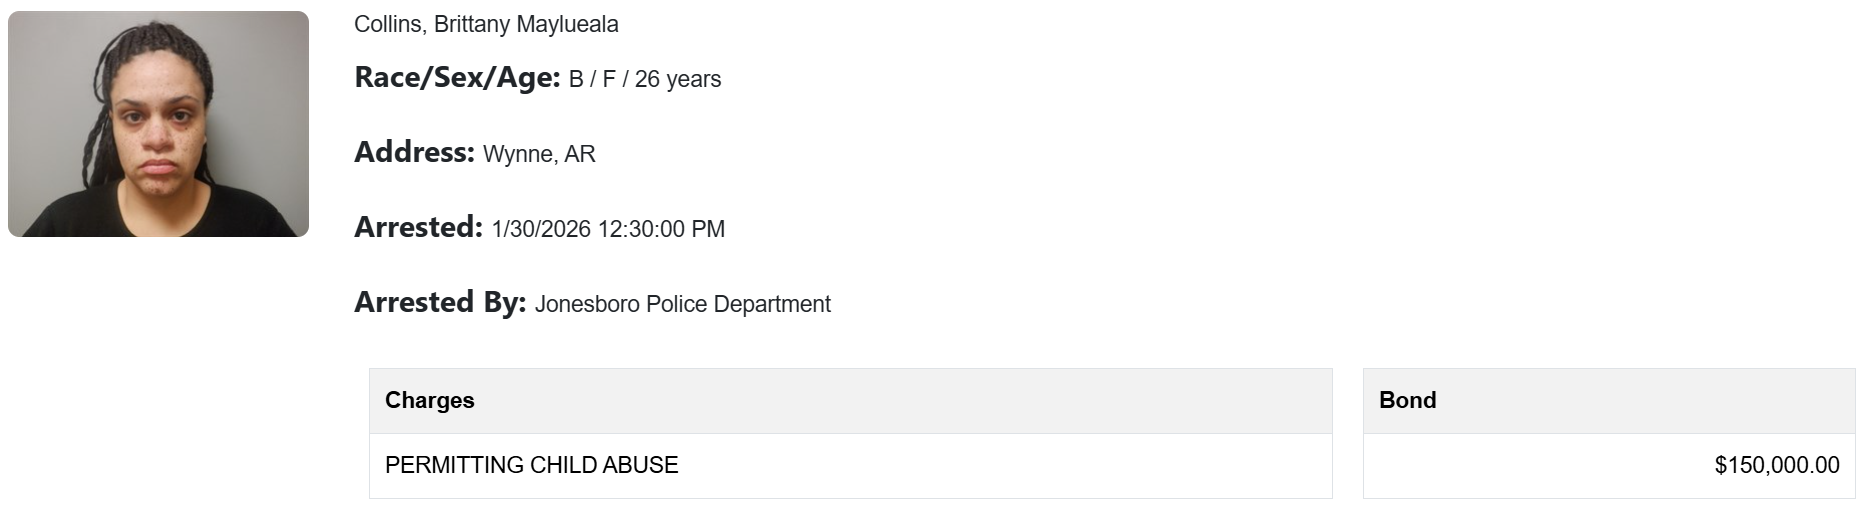The width and height of the screenshot is (1866, 508).
Task: Select the Wynne, AR address value
Action: coord(539,154)
